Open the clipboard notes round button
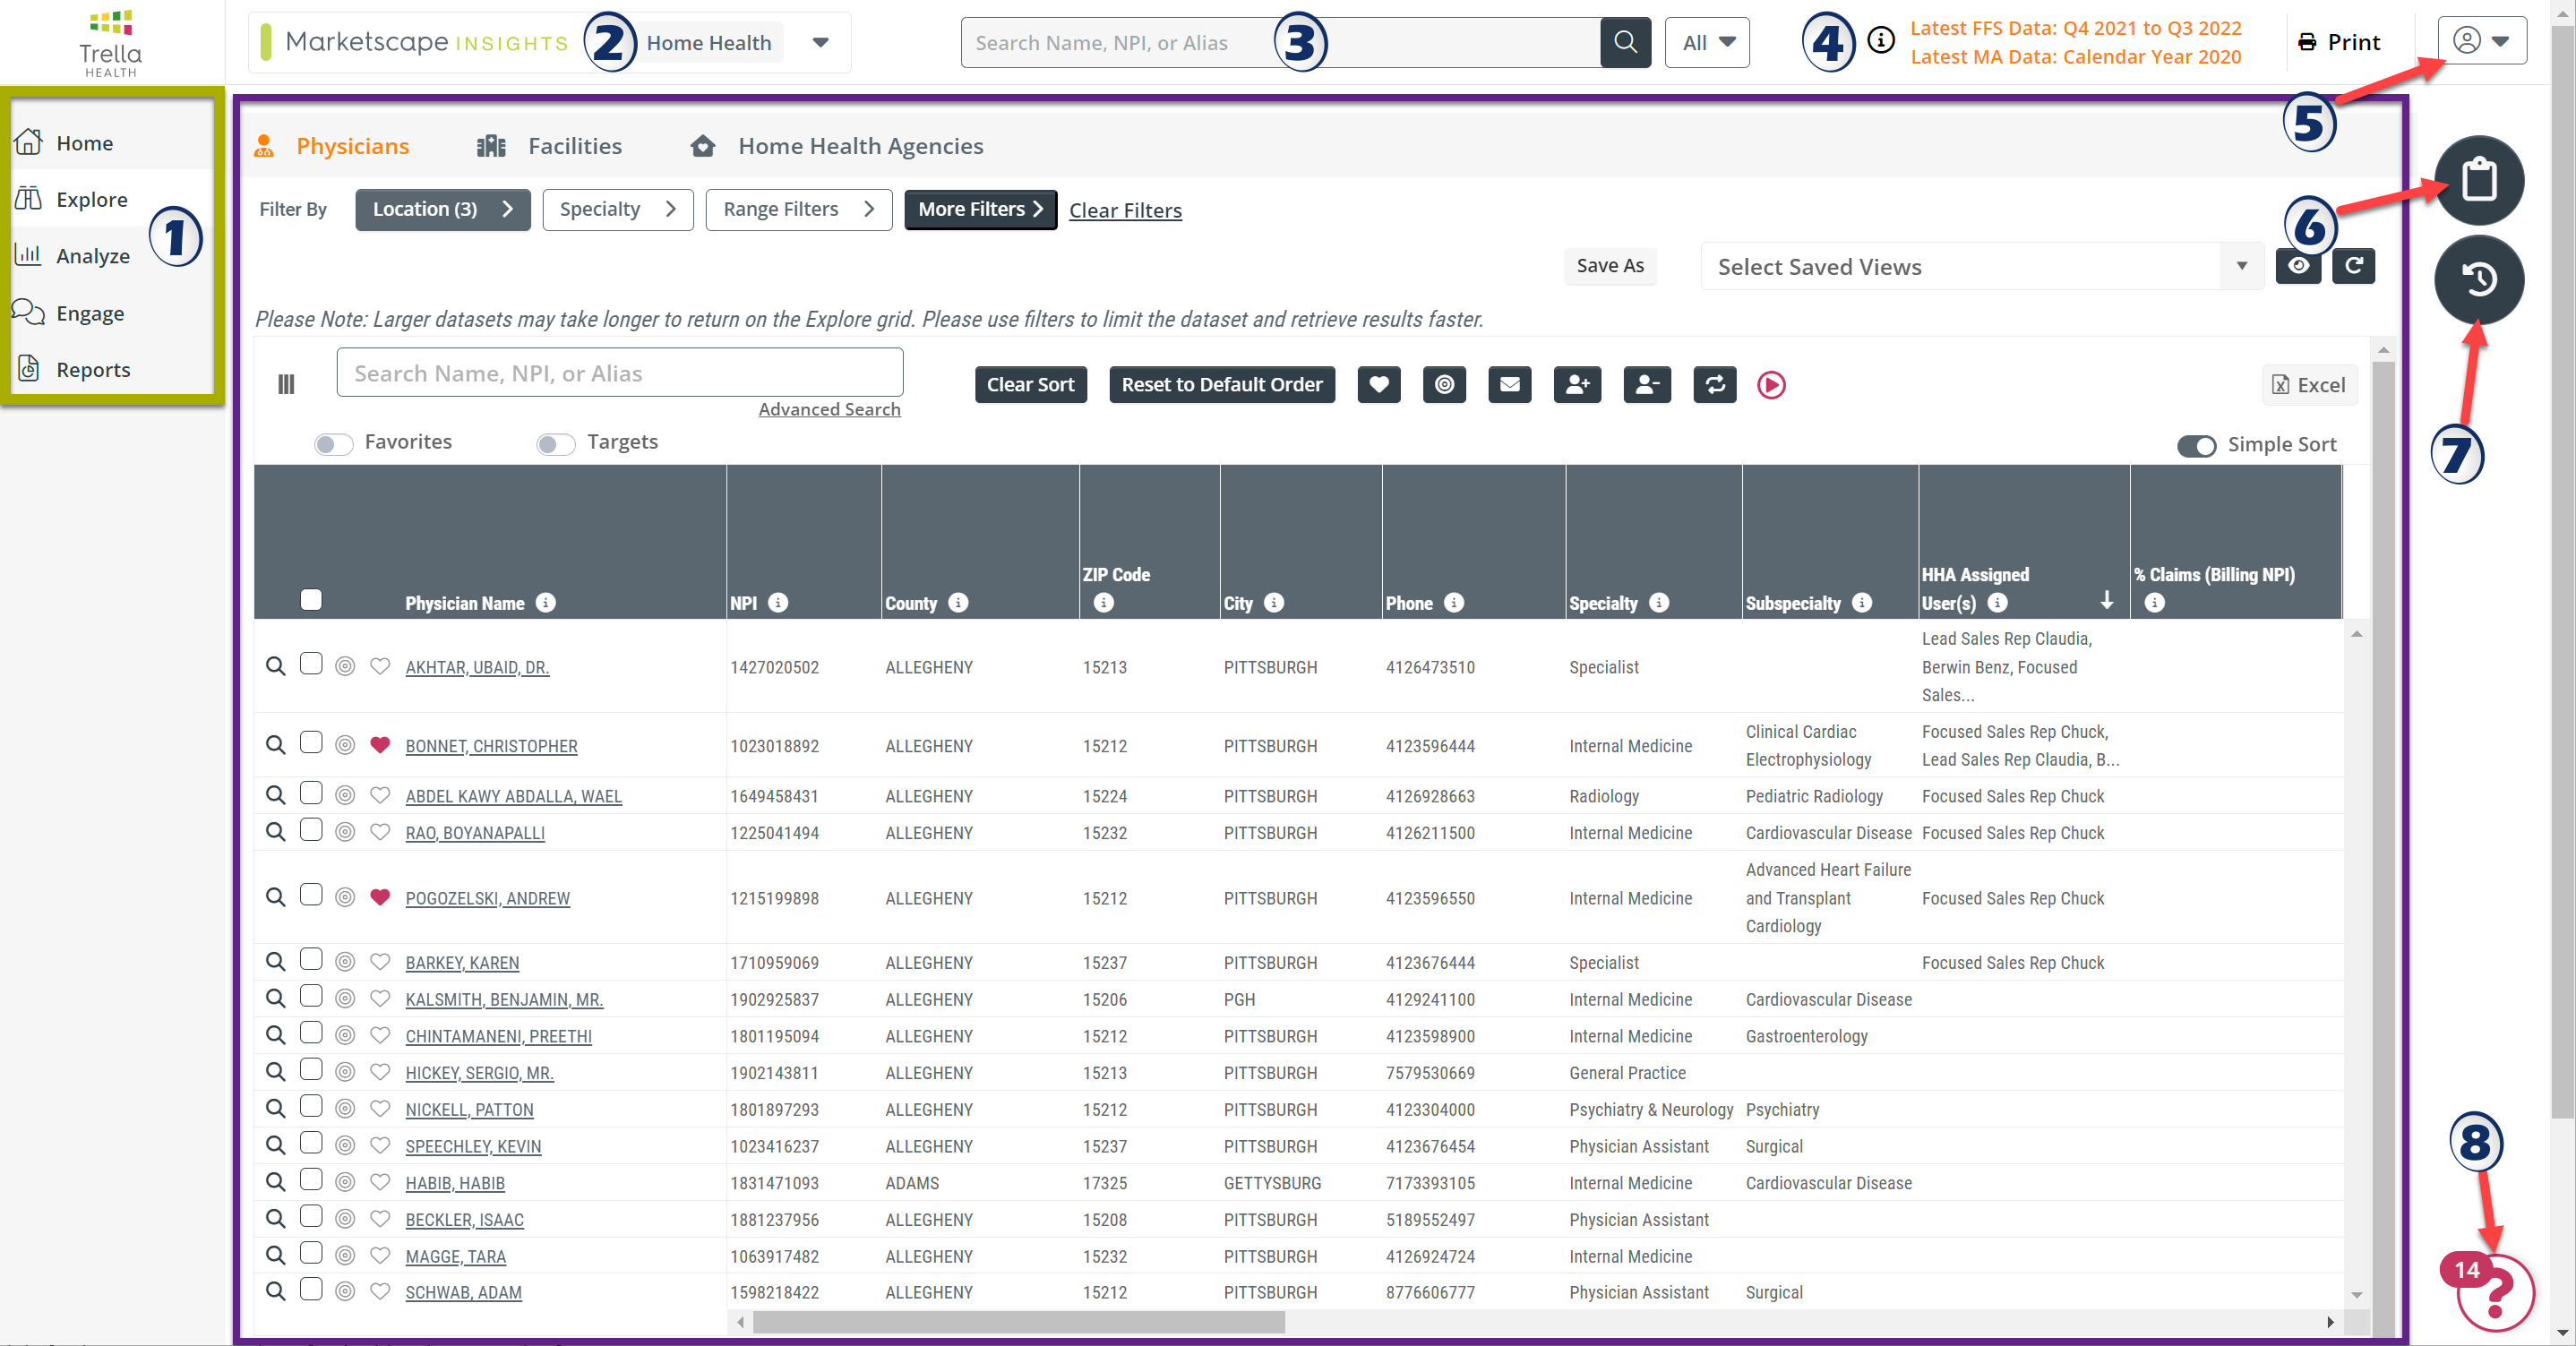Viewport: 2576px width, 1346px height. tap(2479, 180)
